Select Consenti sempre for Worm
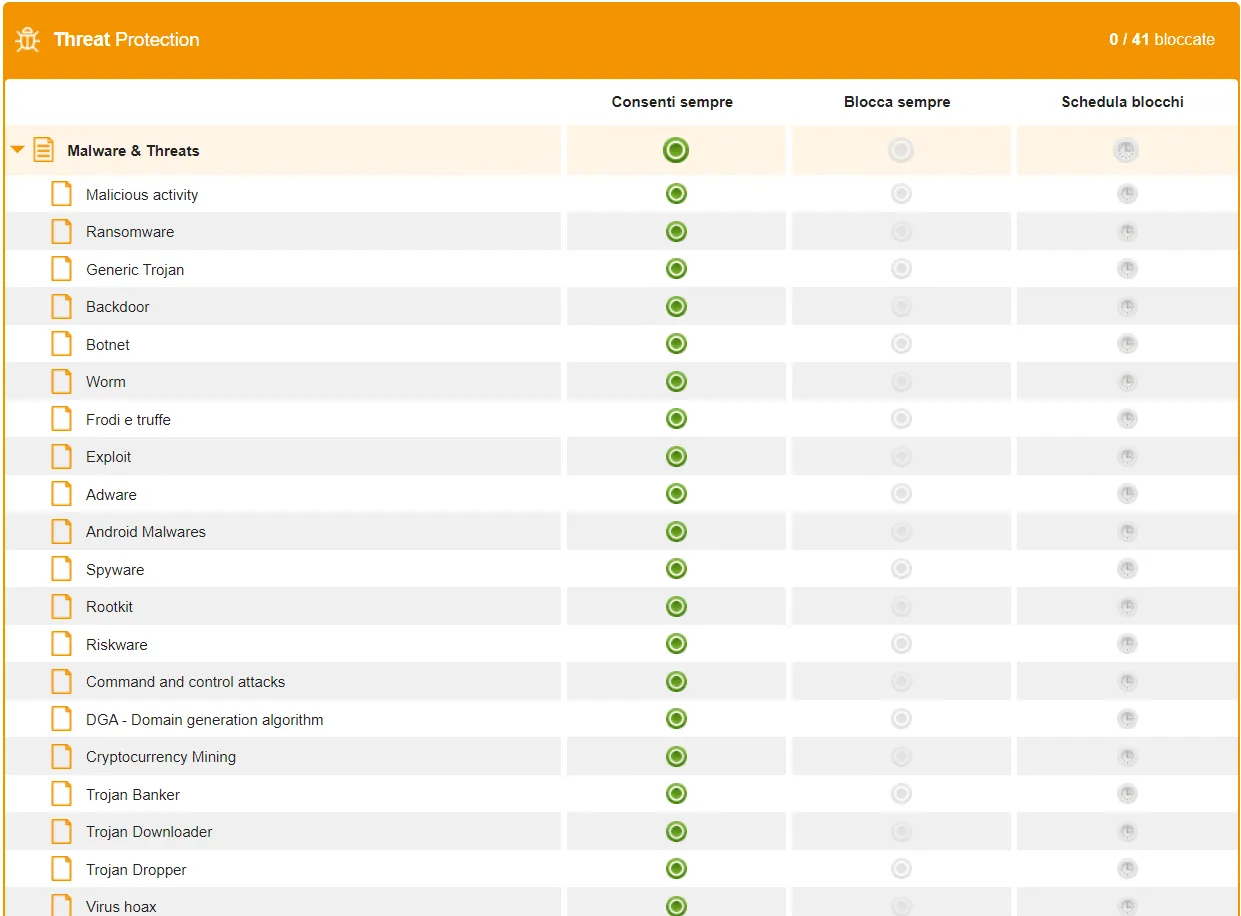The height and width of the screenshot is (916, 1241). pyautogui.click(x=676, y=382)
